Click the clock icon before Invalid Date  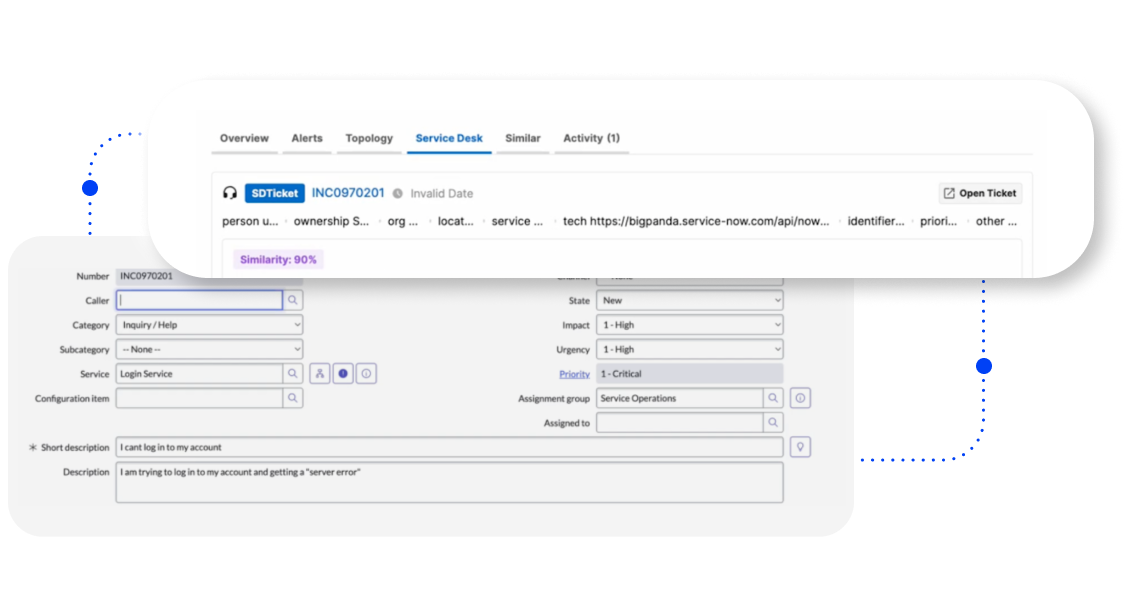click(398, 194)
